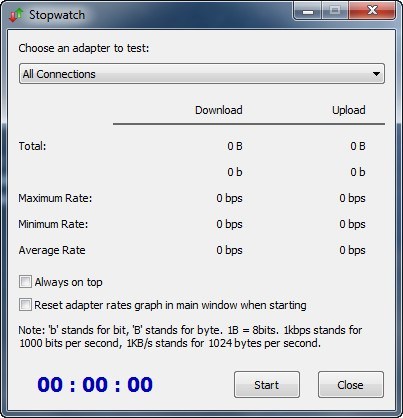Image resolution: width=403 pixels, height=418 pixels.
Task: Click the Note about bit and byte
Action: point(190,337)
